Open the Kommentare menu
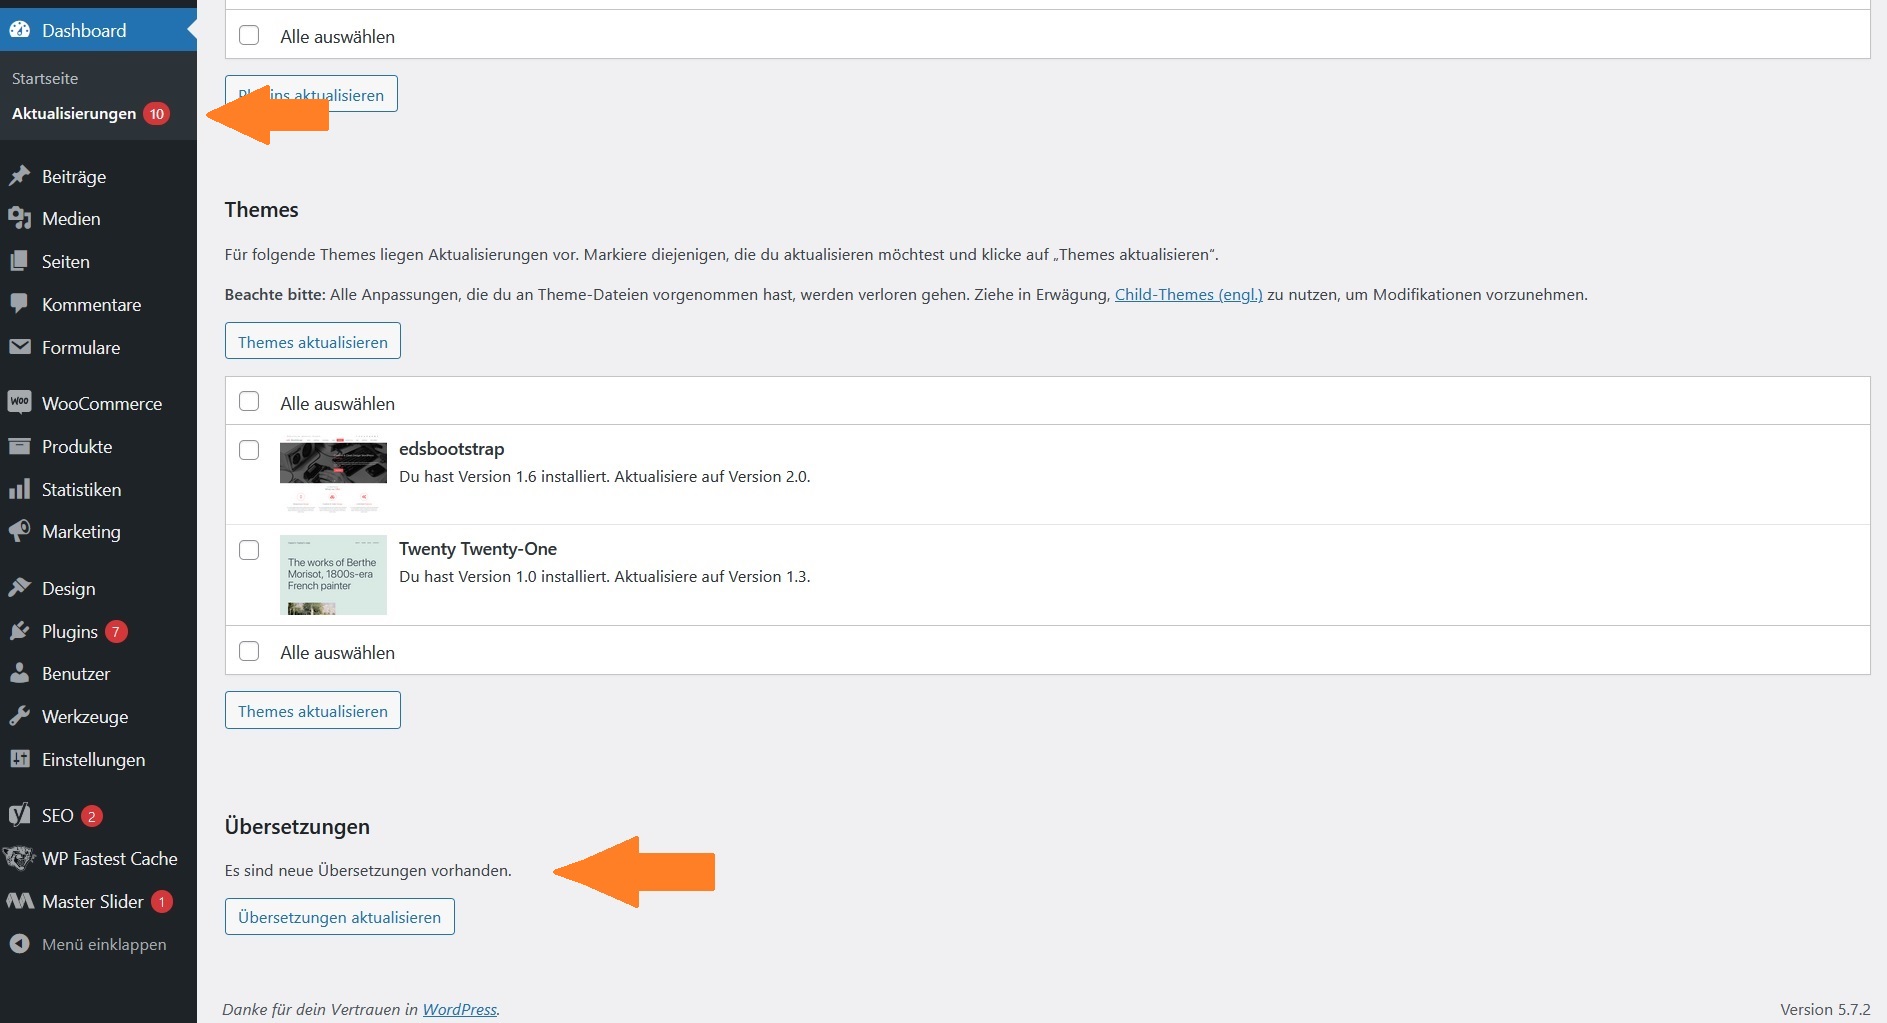 98,304
